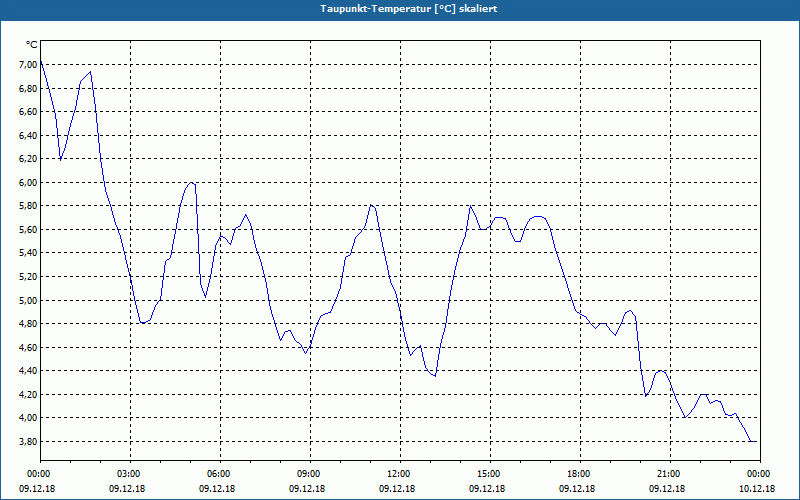Select the '4,40' y-axis label
Image resolution: width=800 pixels, height=500 pixels.
tap(28, 371)
